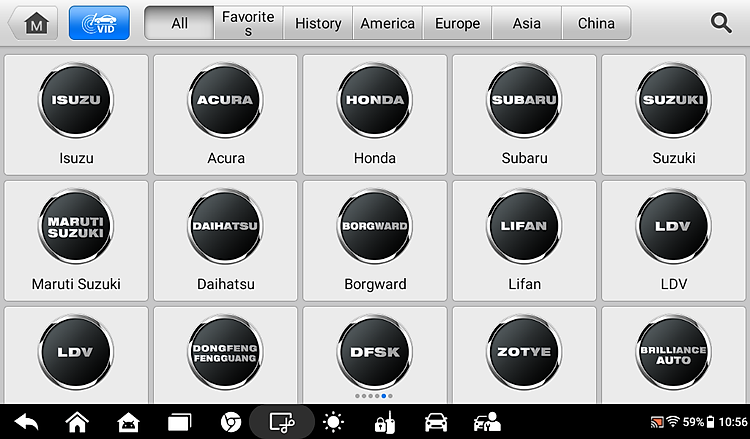Select the Zotye brand badge
This screenshot has height=439, width=750.
524,352
